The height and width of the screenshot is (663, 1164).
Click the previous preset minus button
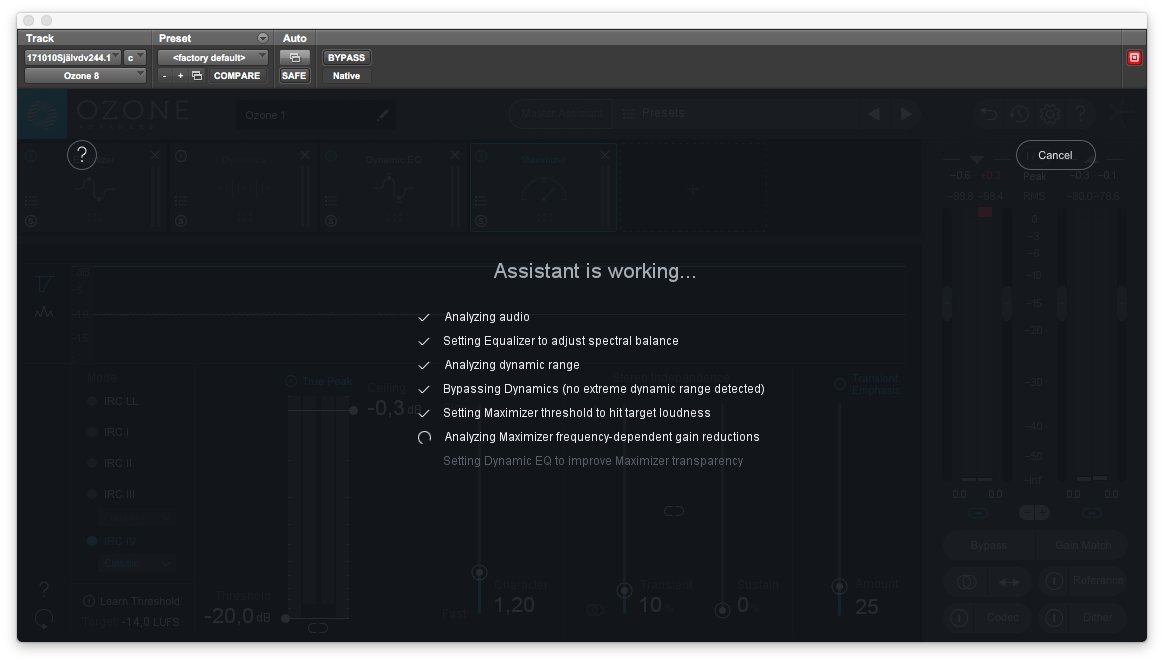click(164, 76)
